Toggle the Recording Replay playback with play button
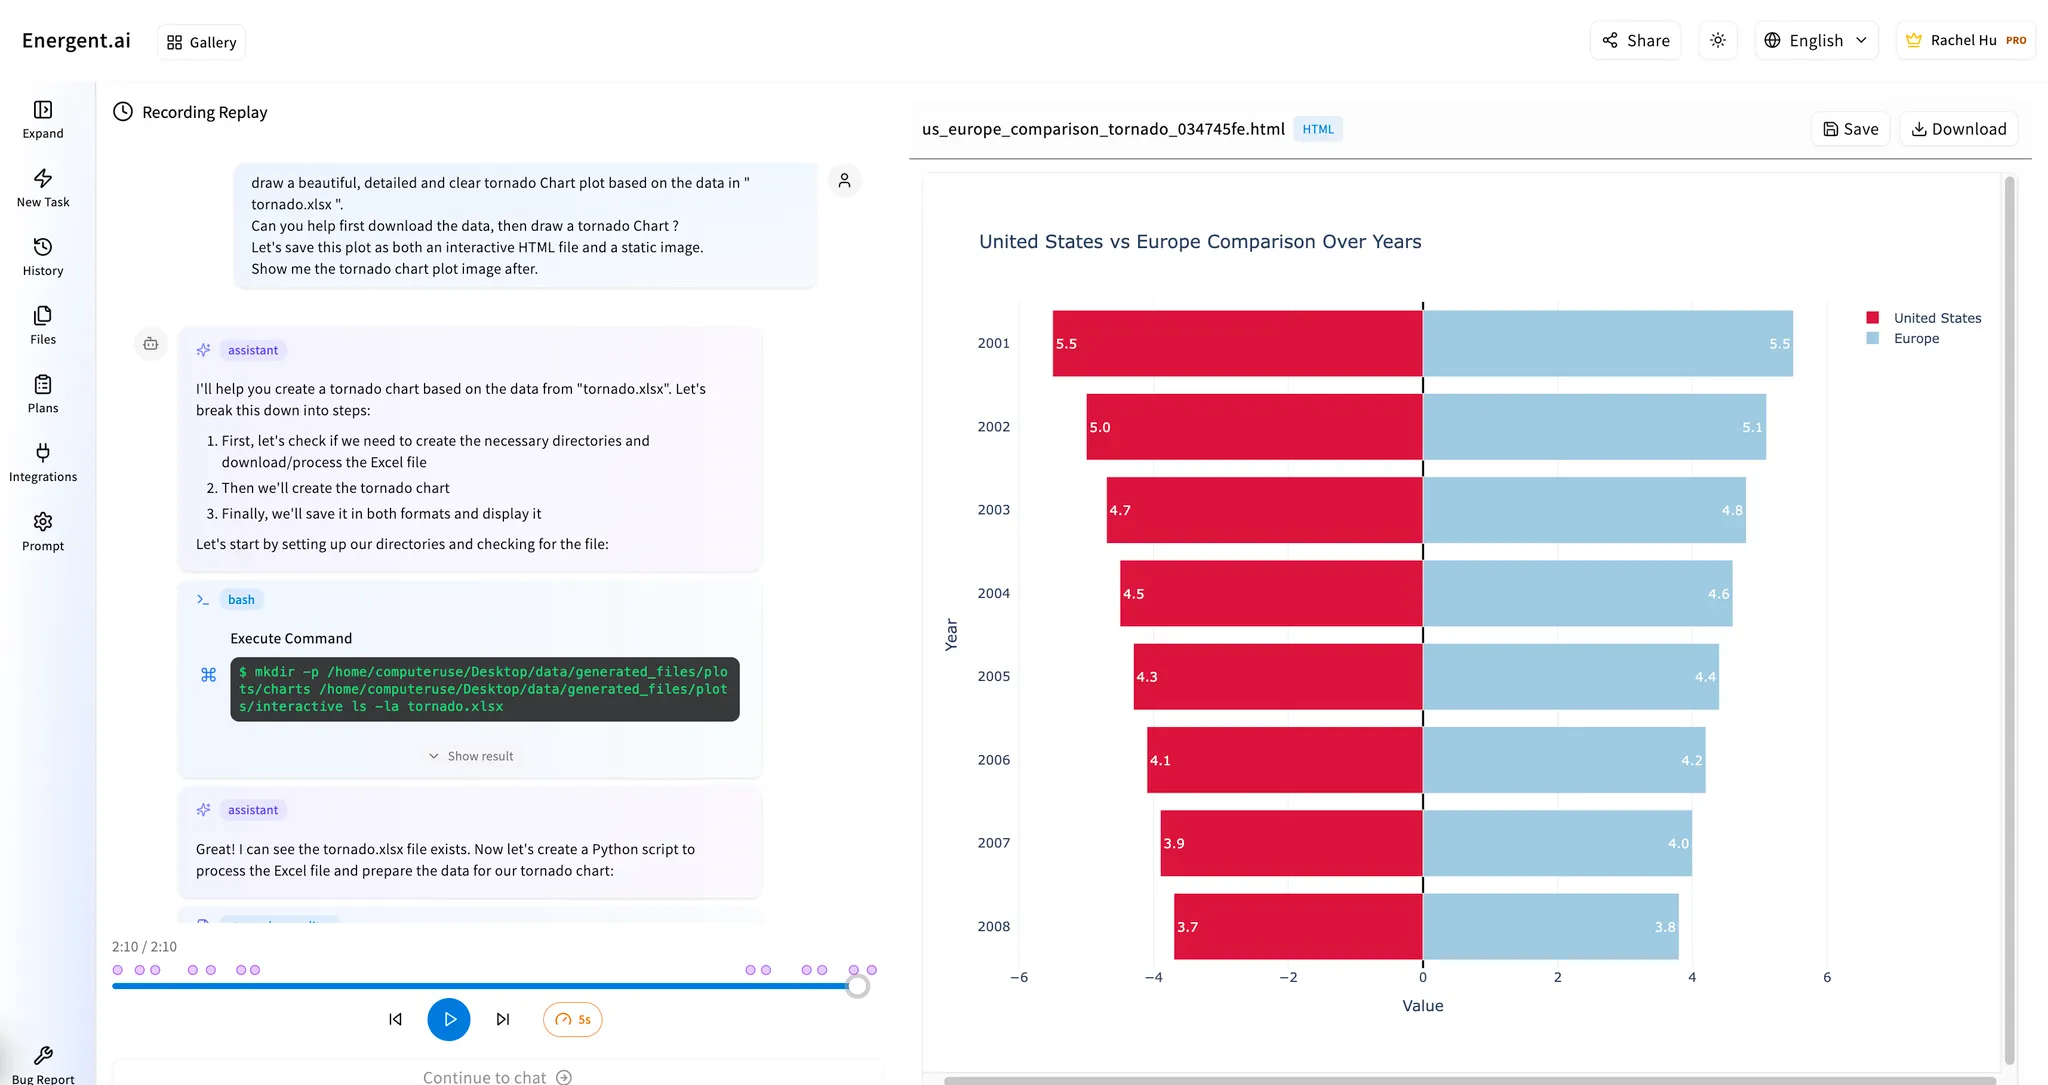This screenshot has width=2048, height=1085. (x=449, y=1019)
